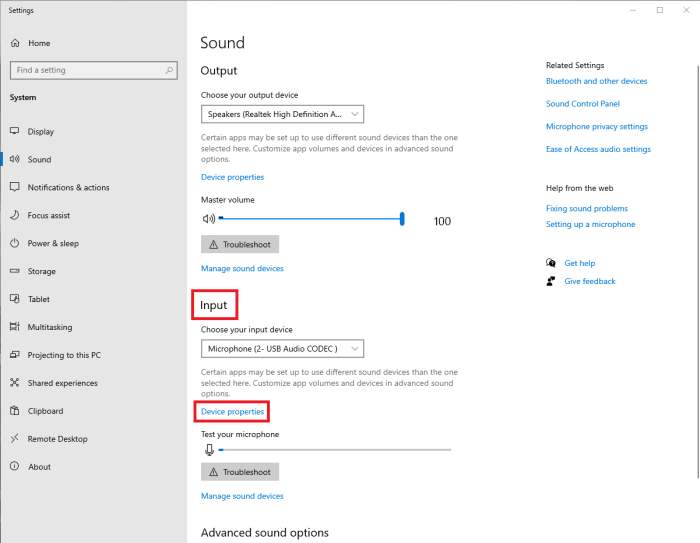Click input Troubleshoot button below microphone test
The width and height of the screenshot is (700, 543).
[240, 472]
